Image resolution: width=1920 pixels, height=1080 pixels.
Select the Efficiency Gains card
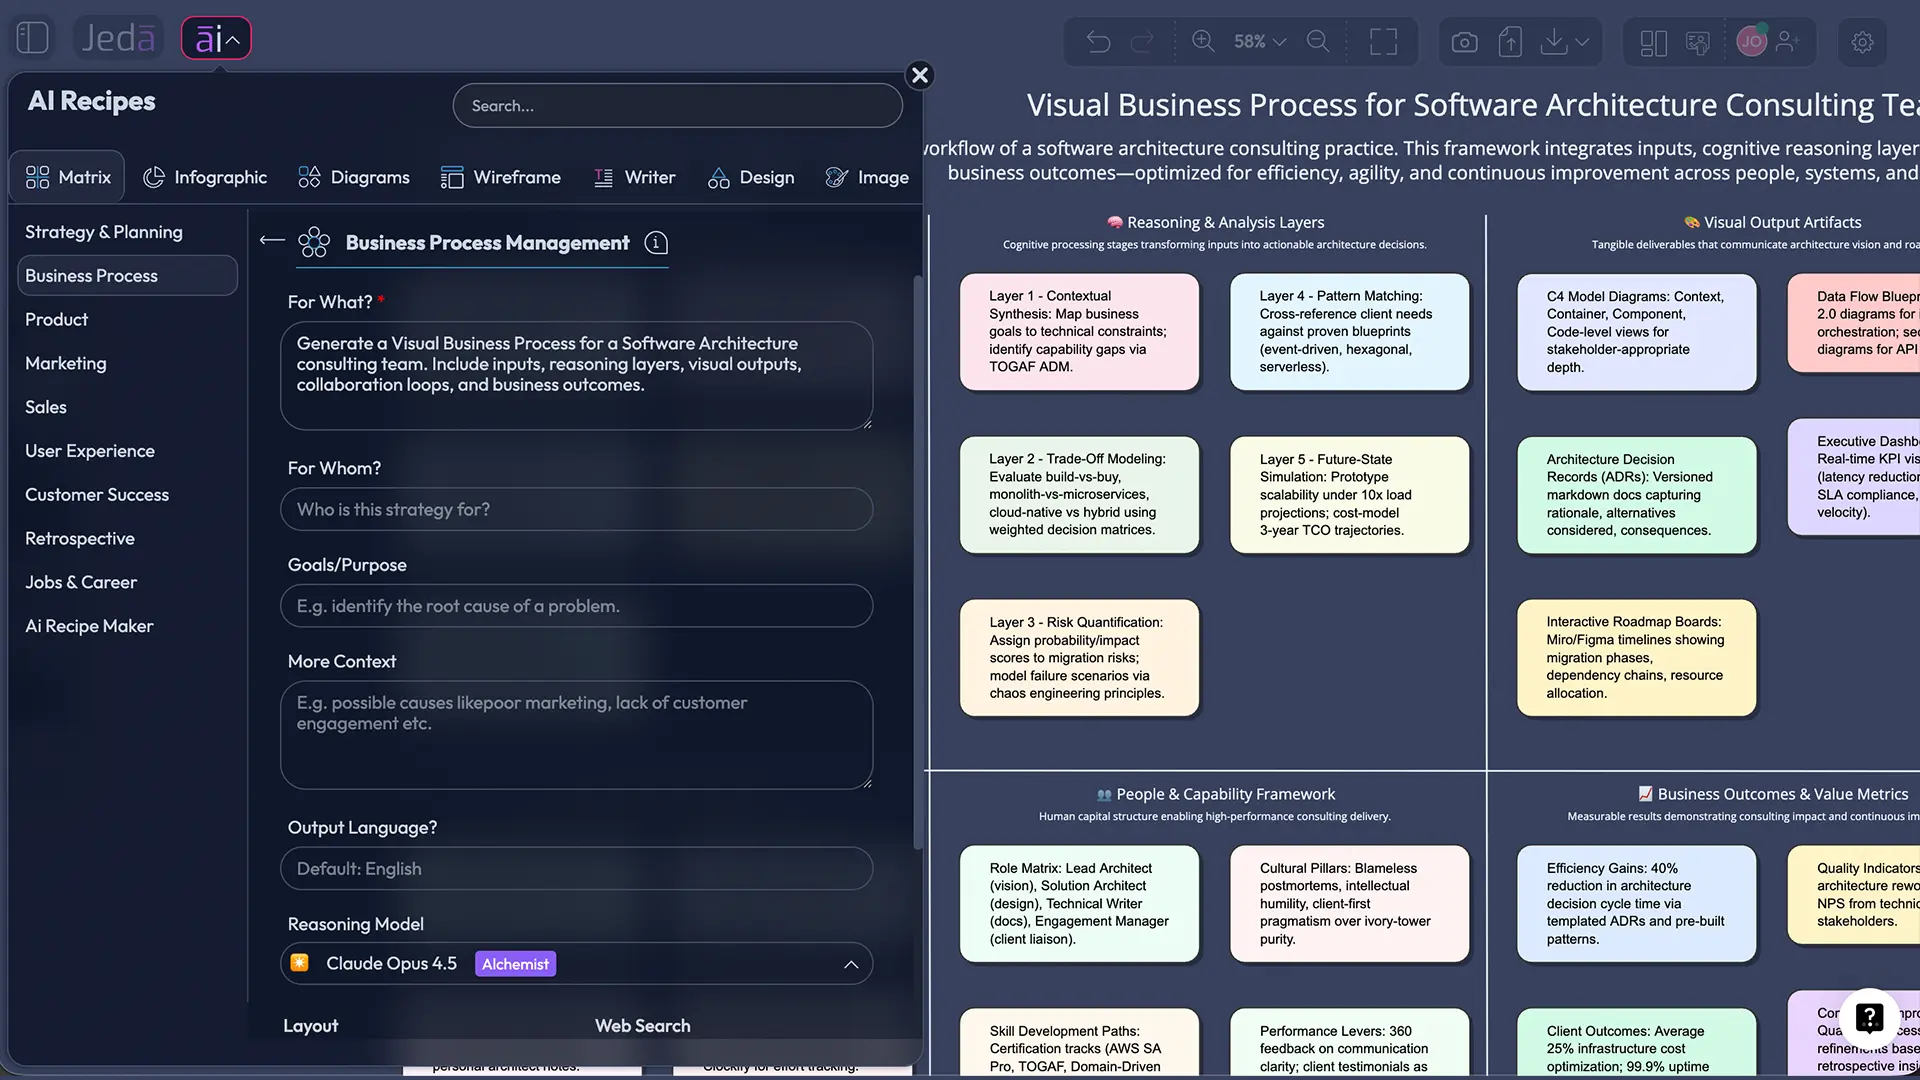point(1636,904)
